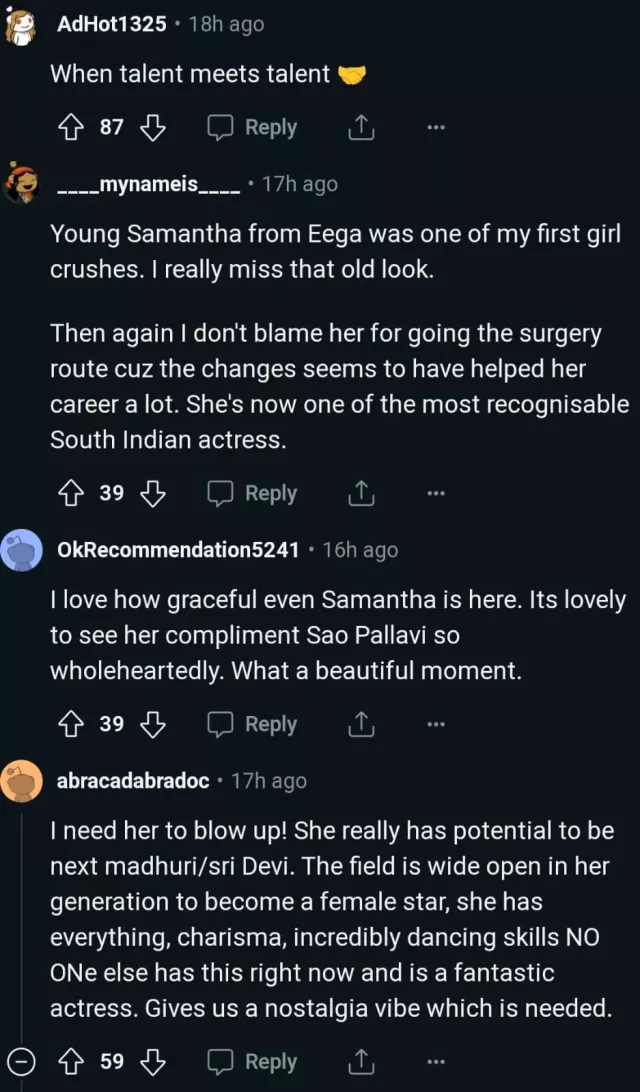Upvote the Young Samantha from Eega comment

pyautogui.click(x=70, y=493)
